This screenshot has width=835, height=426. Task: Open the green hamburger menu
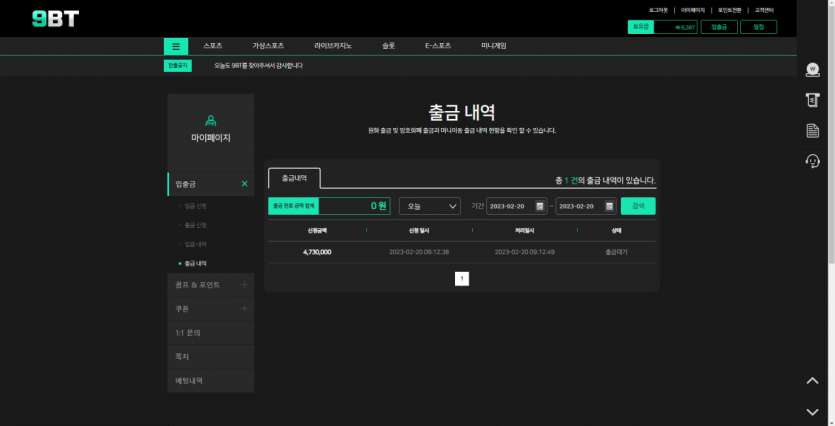point(176,46)
